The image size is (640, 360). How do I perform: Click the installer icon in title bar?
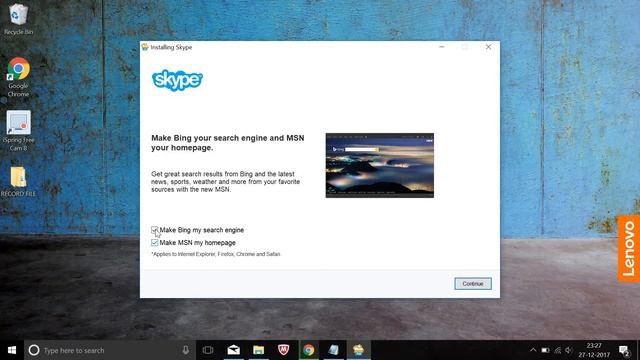tap(145, 47)
